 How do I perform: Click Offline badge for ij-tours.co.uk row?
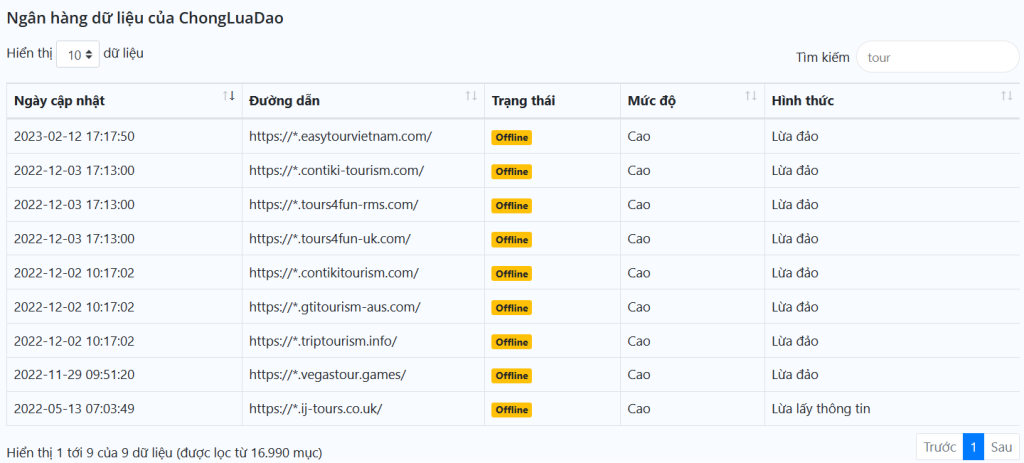coord(511,409)
